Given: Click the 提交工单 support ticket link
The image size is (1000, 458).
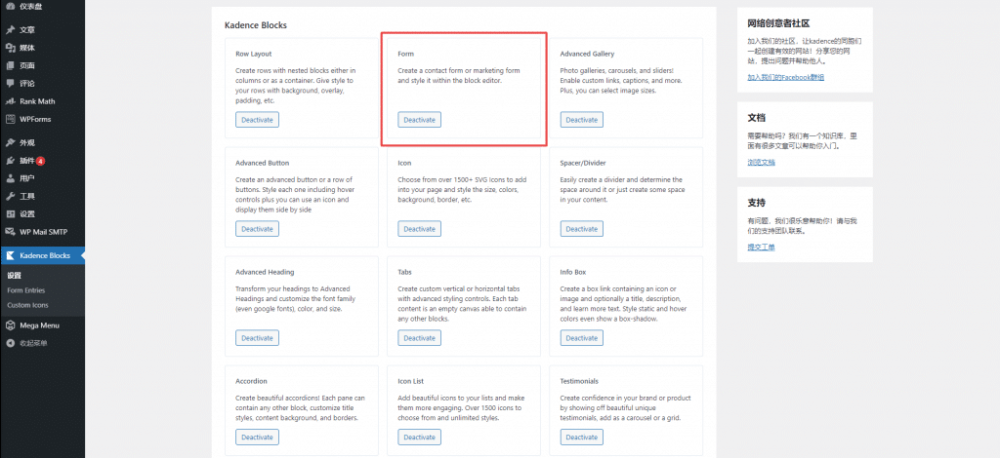Looking at the screenshot, I should [760, 246].
